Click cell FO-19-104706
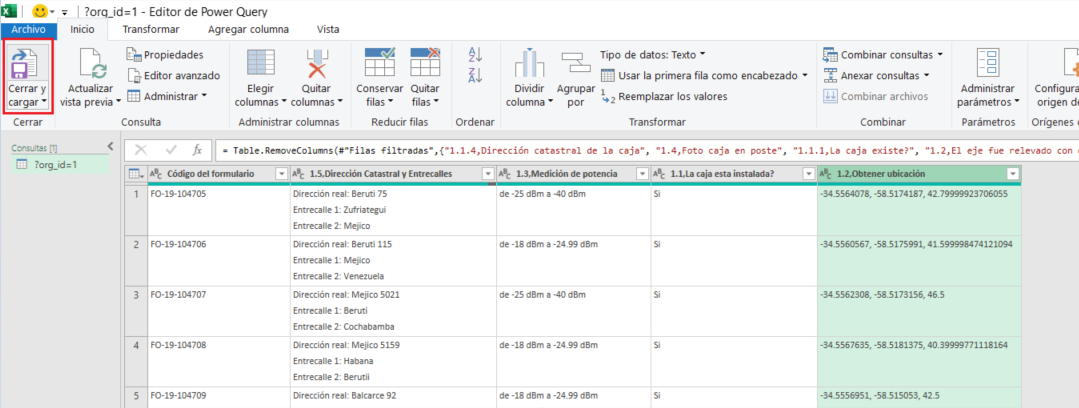 coord(217,261)
